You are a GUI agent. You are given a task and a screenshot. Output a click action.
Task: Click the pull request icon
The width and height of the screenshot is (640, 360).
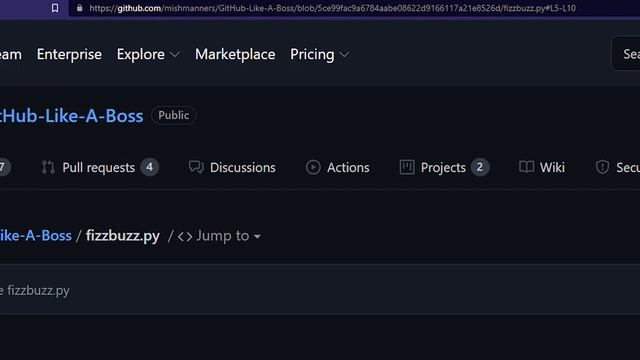click(x=48, y=167)
